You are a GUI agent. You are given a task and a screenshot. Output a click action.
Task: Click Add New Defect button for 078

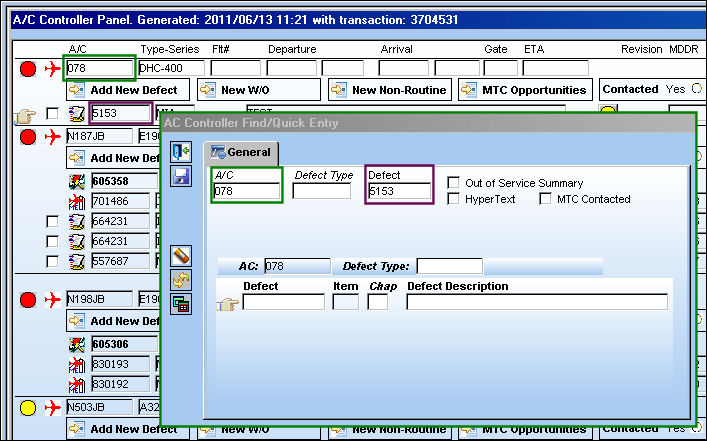(128, 90)
